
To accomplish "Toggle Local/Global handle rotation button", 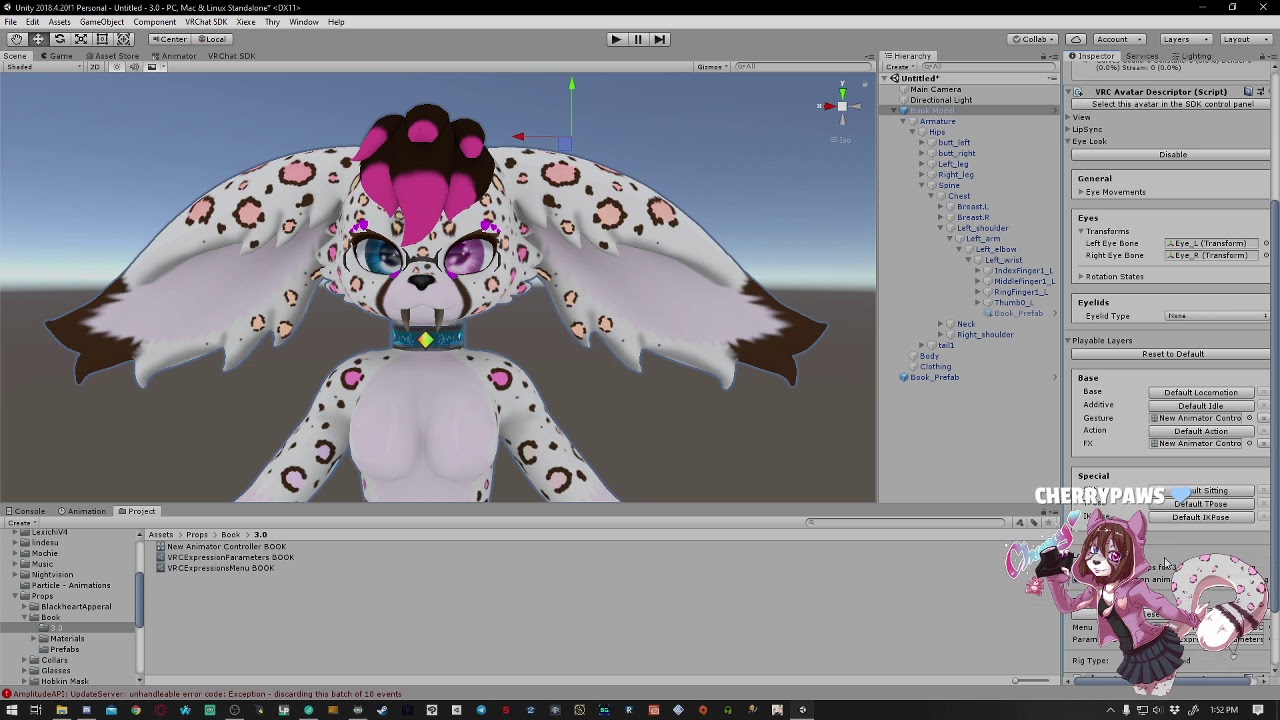I will pyautogui.click(x=211, y=39).
